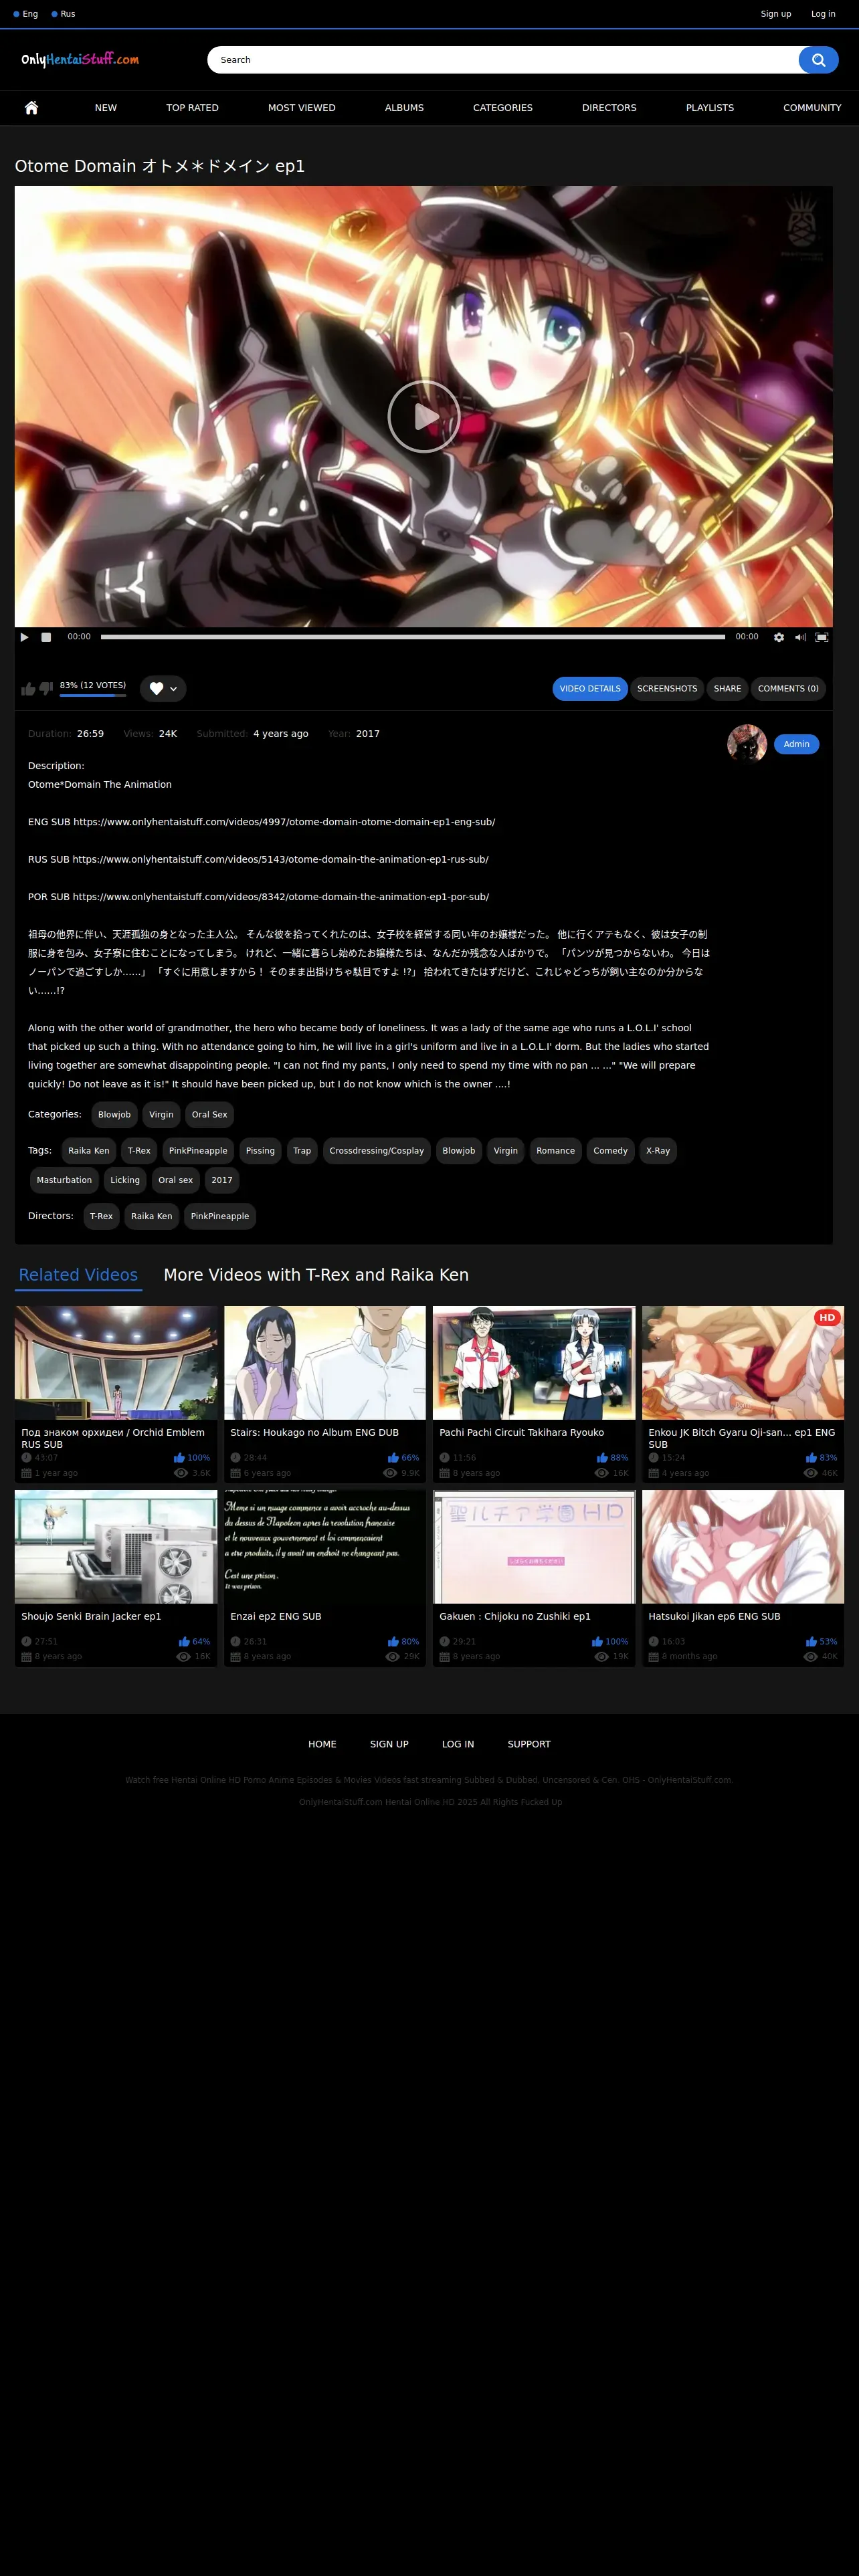Select the SCREENSHOTS tab
Screen dimensions: 859x2576
(667, 689)
